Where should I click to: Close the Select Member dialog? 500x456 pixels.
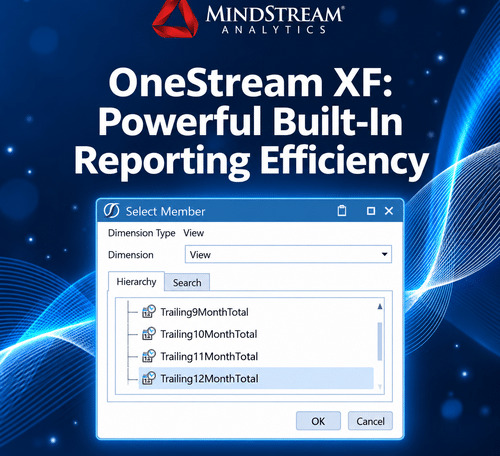click(x=389, y=211)
